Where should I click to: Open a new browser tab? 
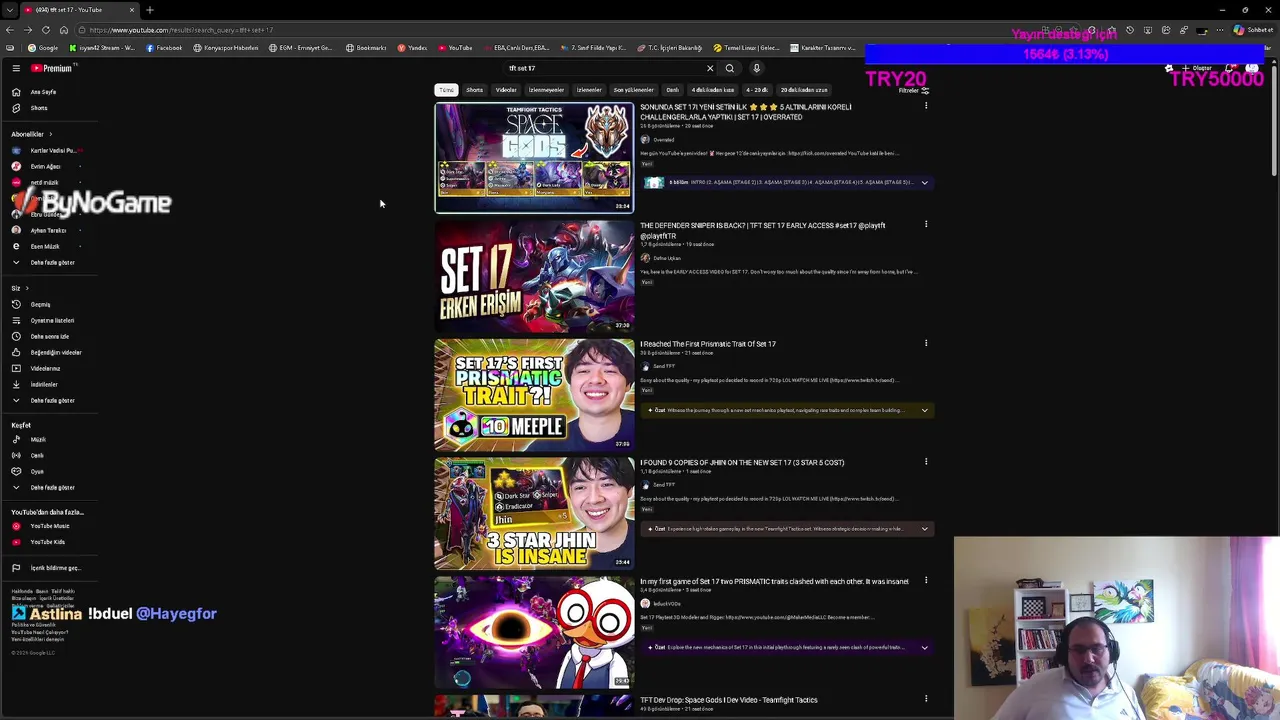150,10
